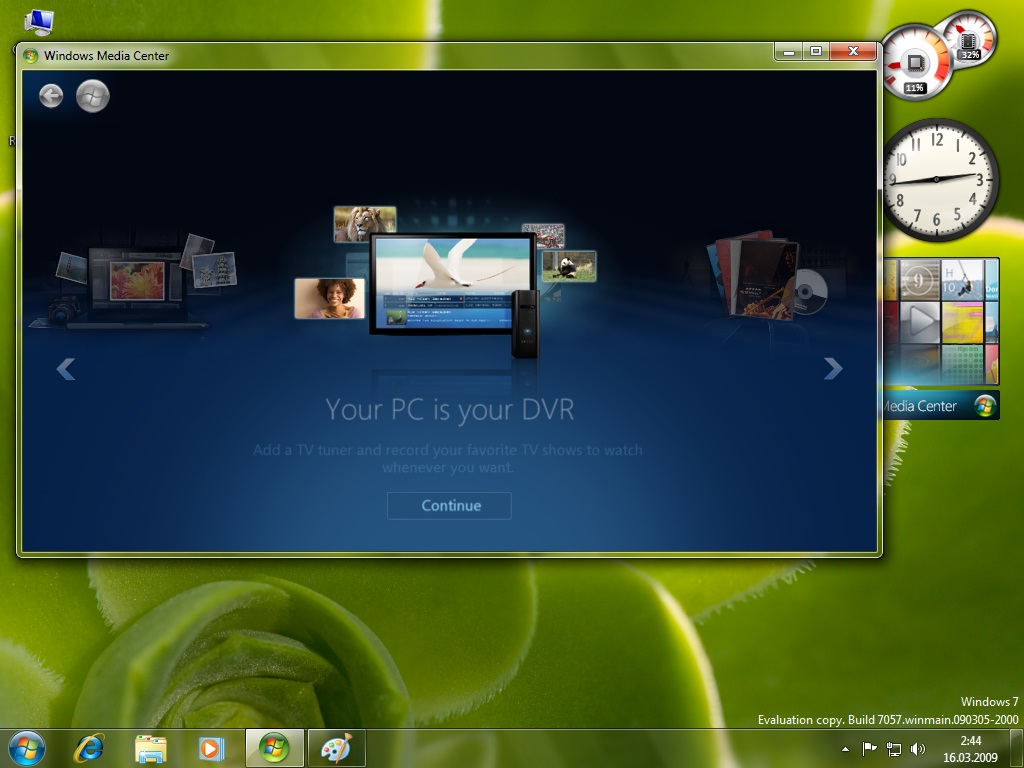Minimize the Windows Media Center window
1024x768 pixels.
click(x=789, y=51)
